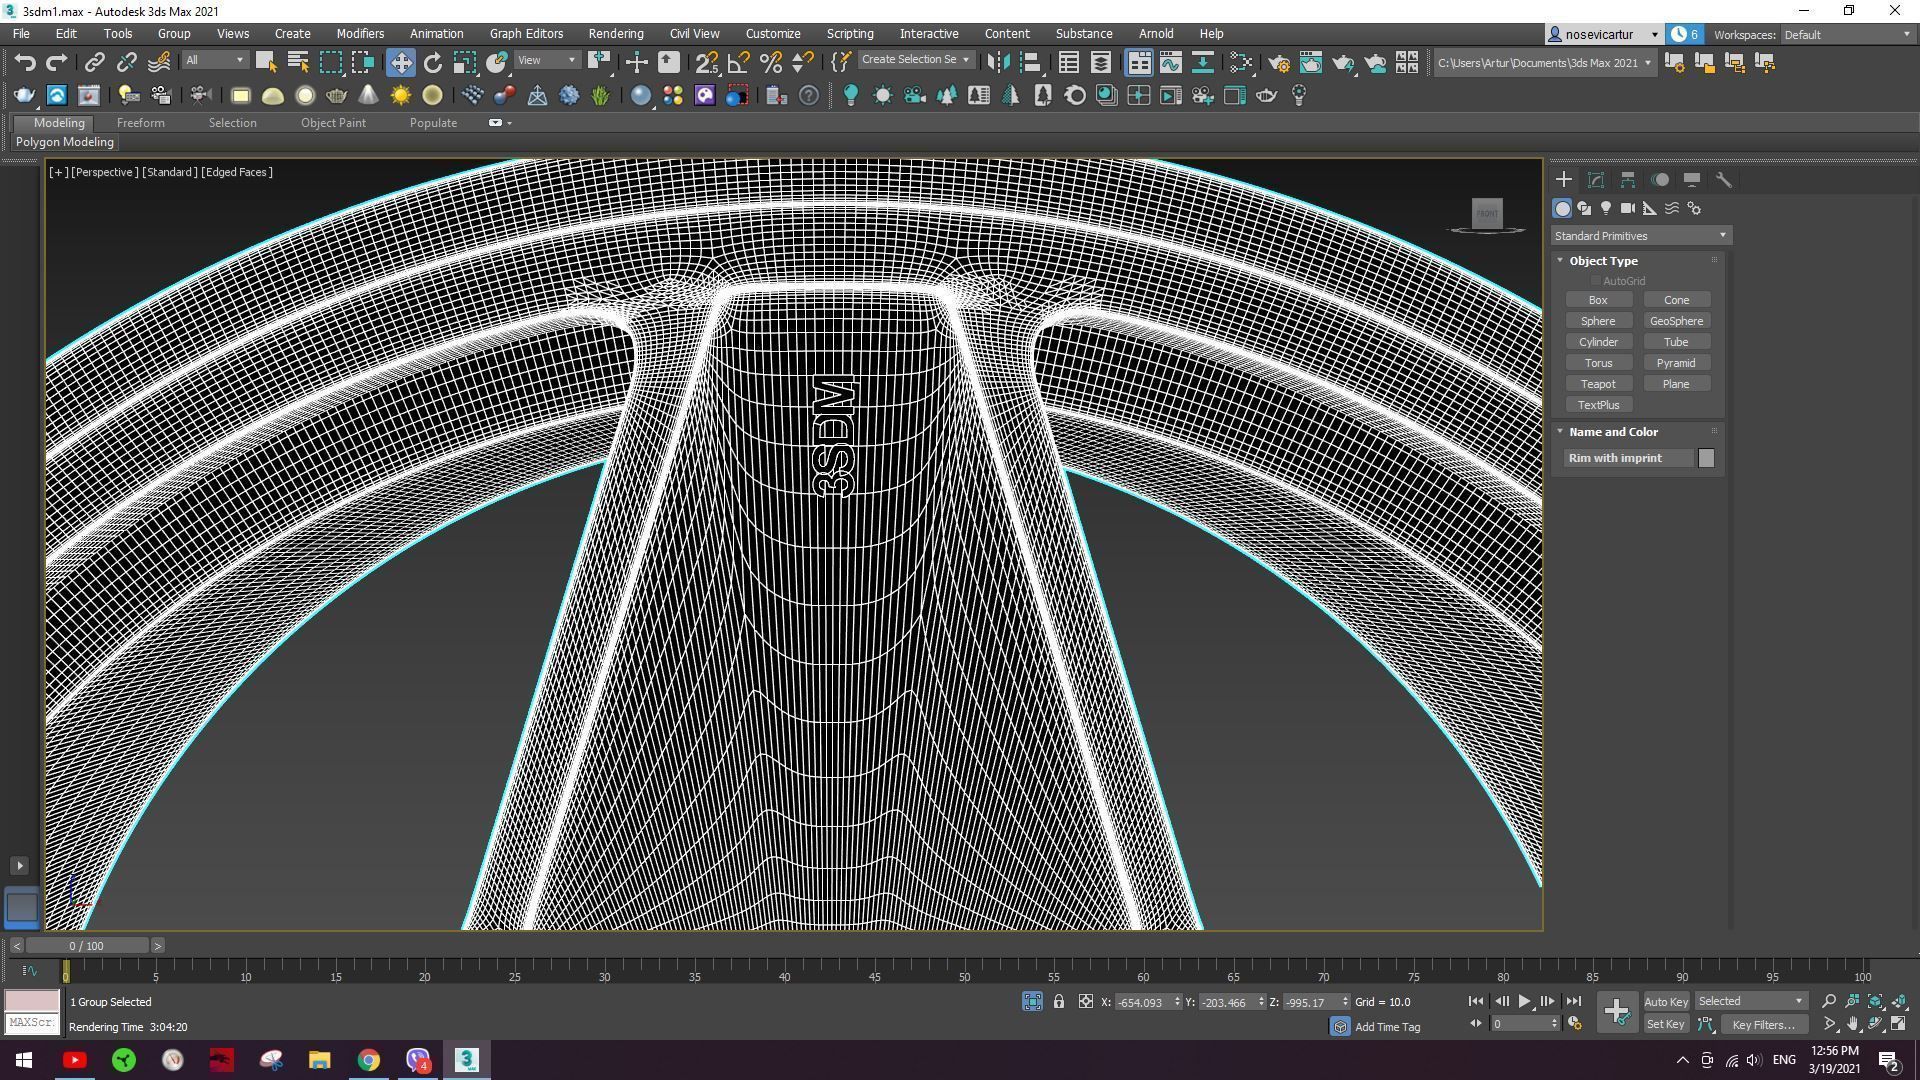Open the Key Filters dialog

pos(1763,1024)
